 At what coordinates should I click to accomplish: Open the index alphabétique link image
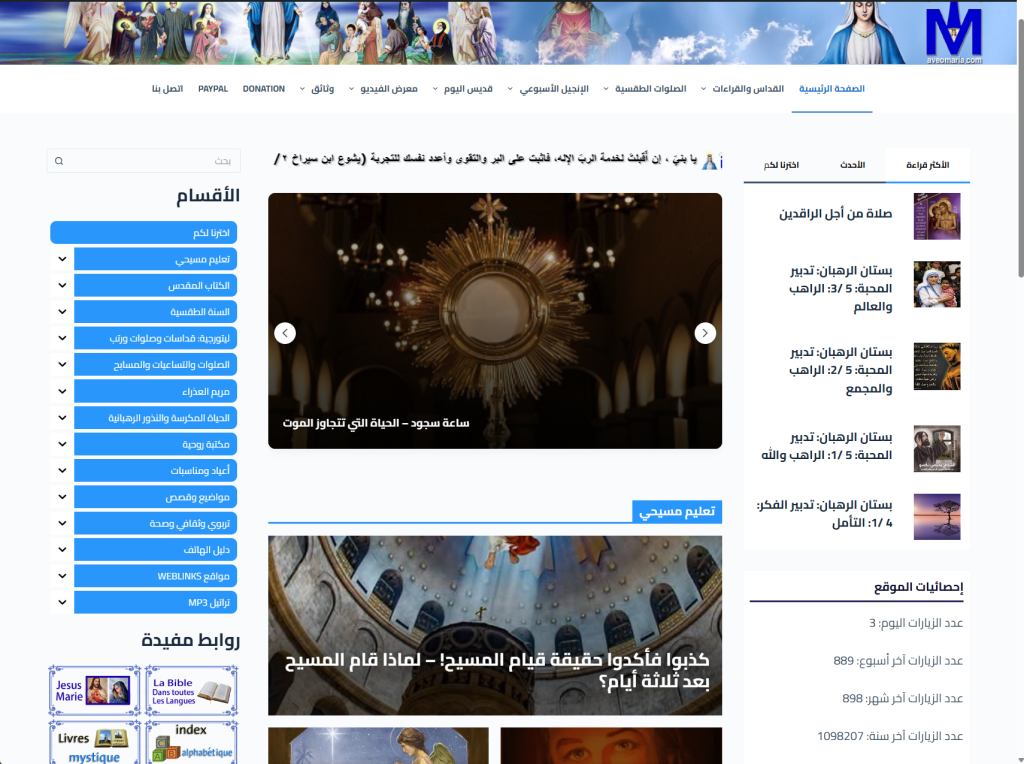191,743
